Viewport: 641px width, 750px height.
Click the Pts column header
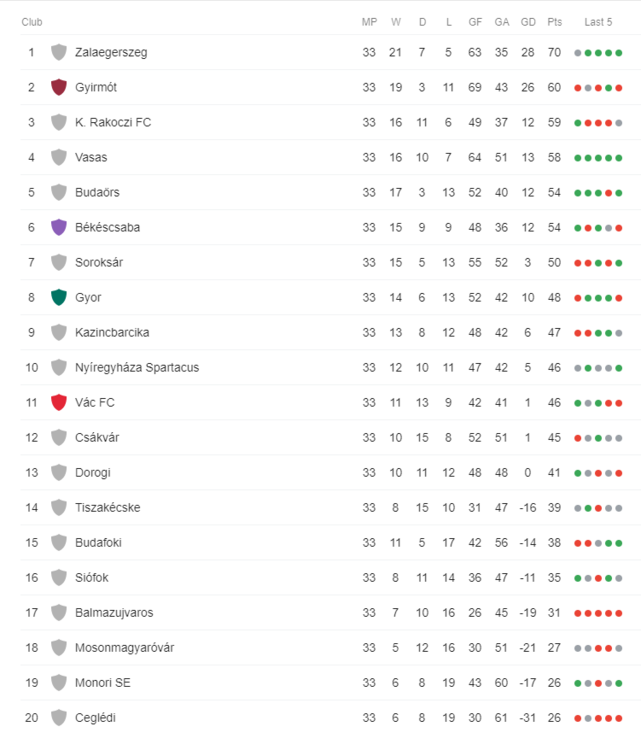pos(555,21)
